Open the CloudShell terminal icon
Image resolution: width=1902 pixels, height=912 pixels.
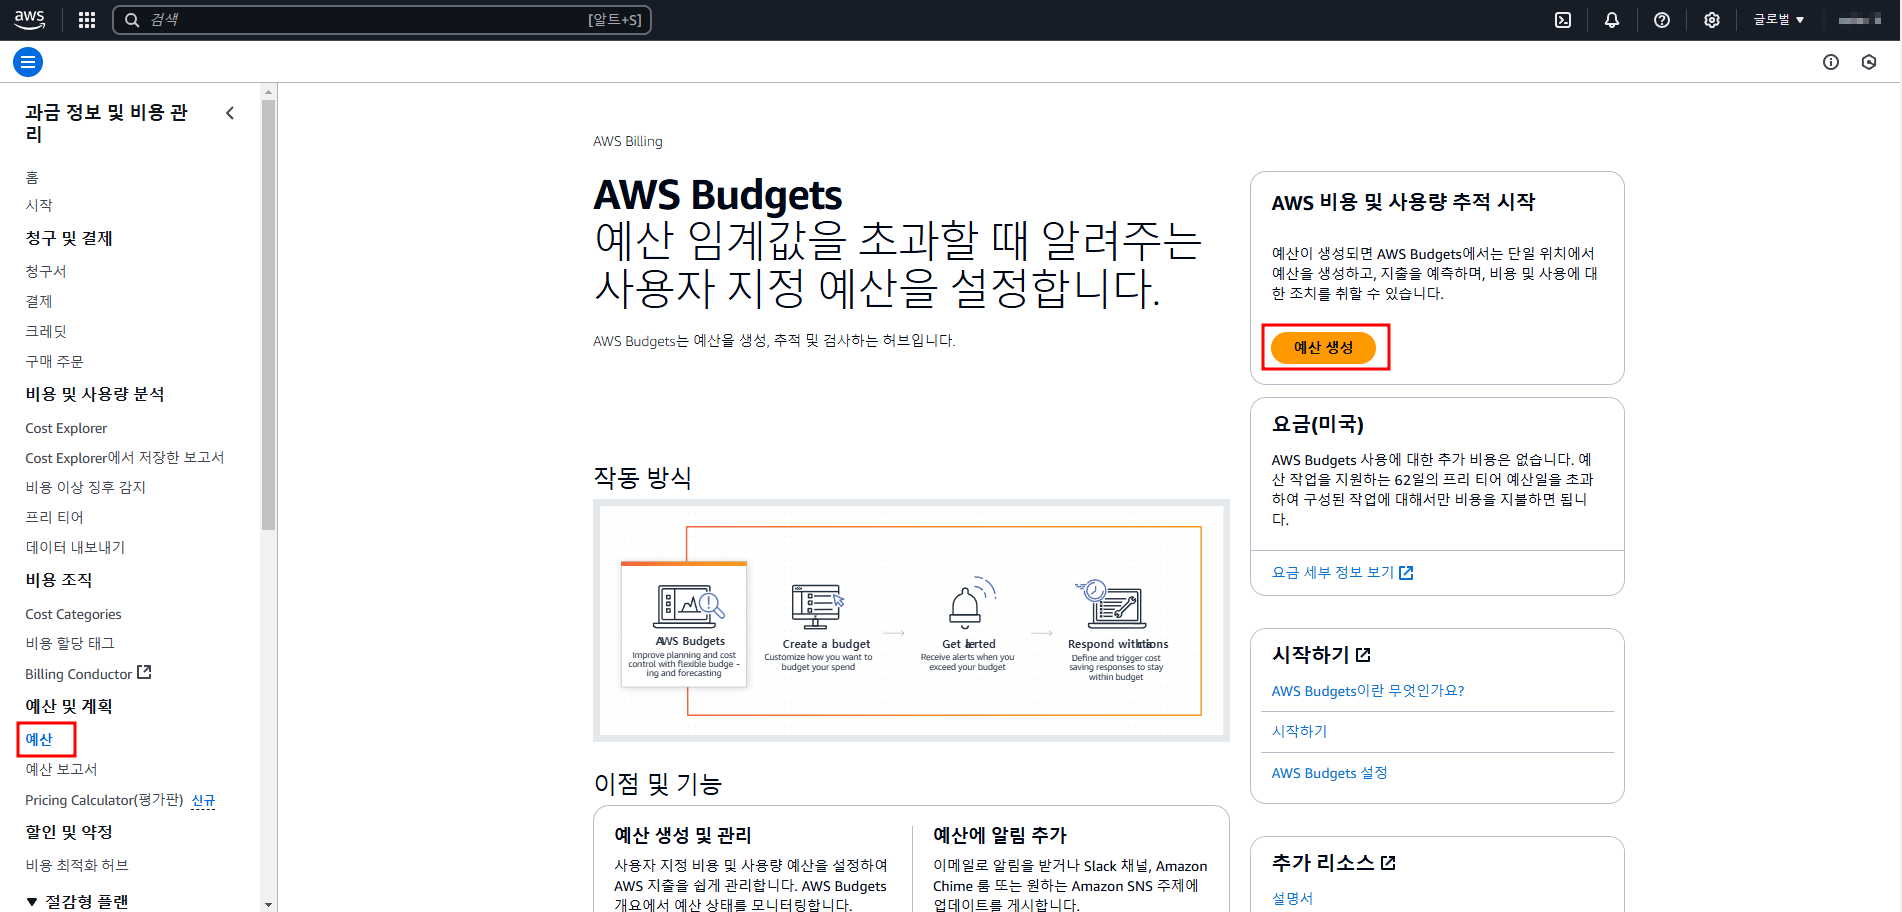click(1563, 20)
